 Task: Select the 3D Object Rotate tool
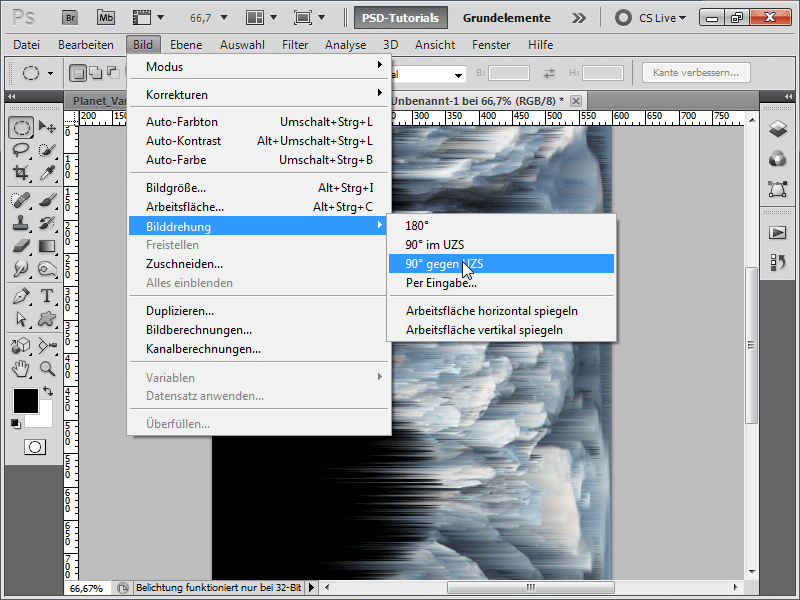(21, 346)
